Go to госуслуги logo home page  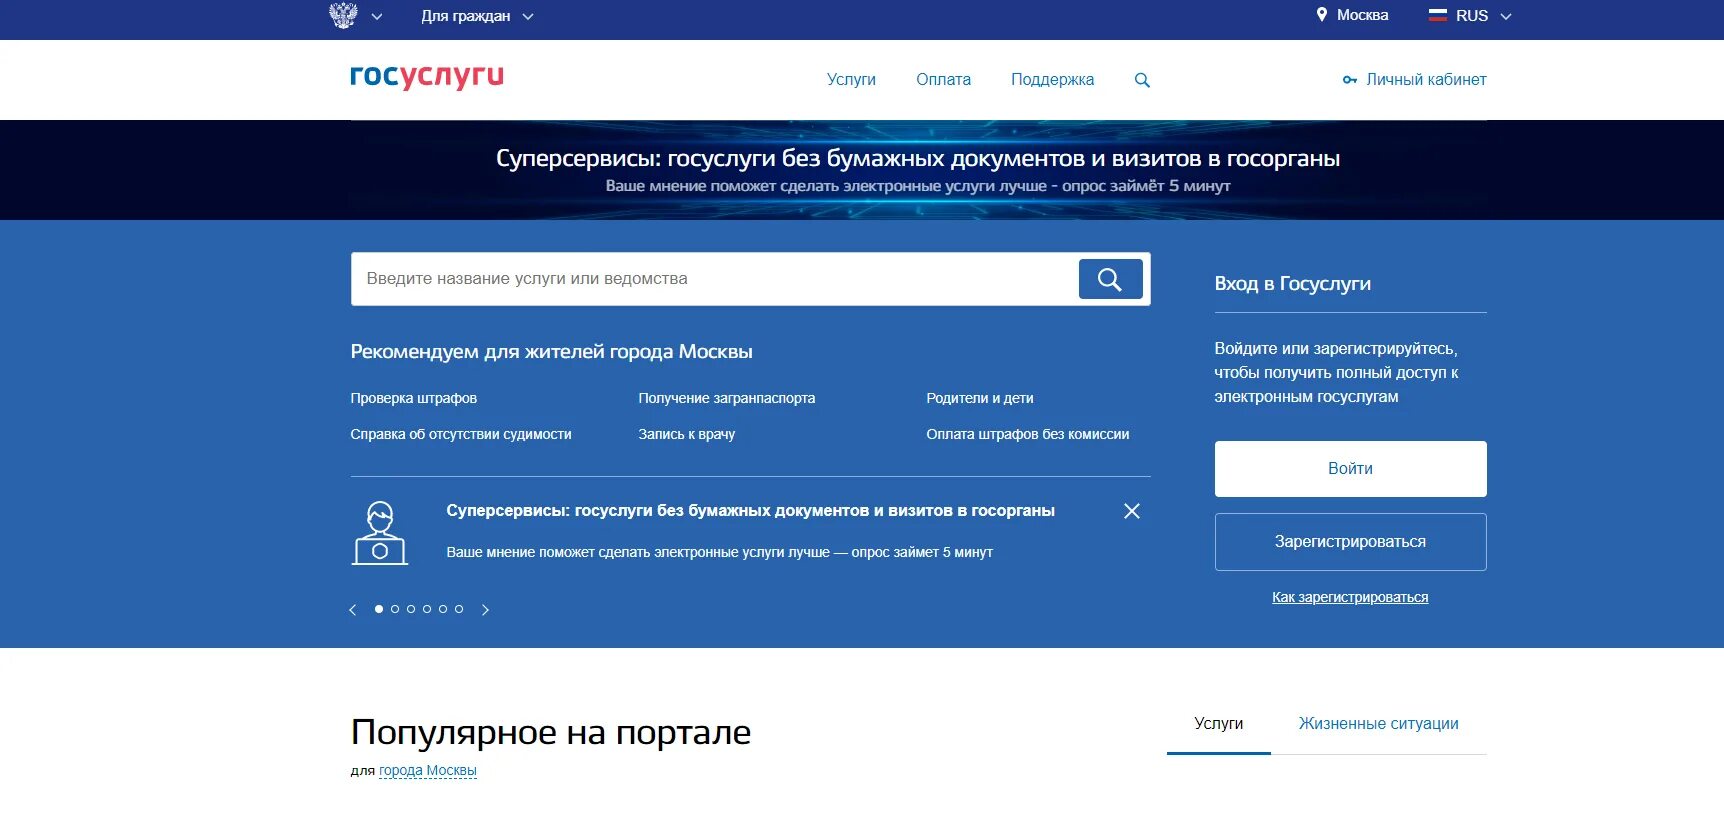click(427, 77)
